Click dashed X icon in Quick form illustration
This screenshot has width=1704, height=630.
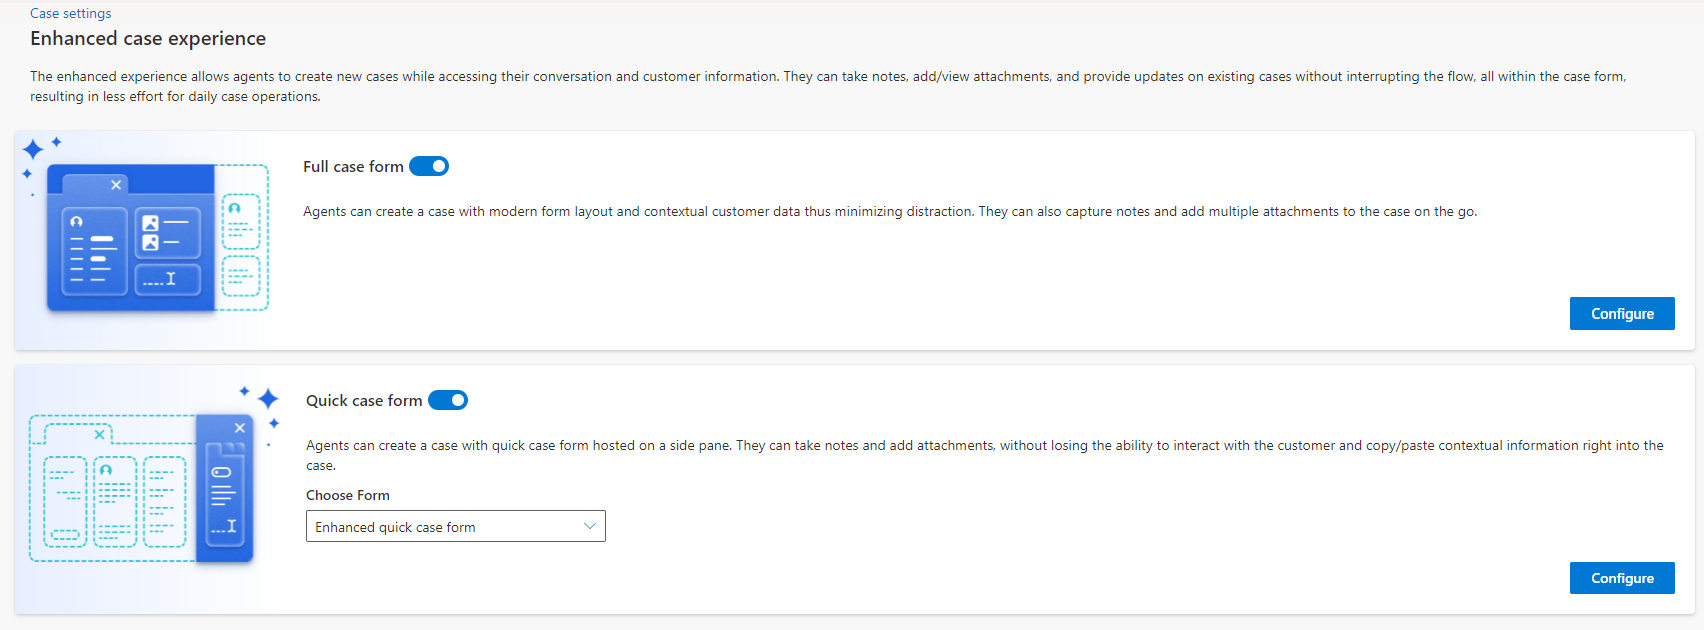click(x=99, y=435)
